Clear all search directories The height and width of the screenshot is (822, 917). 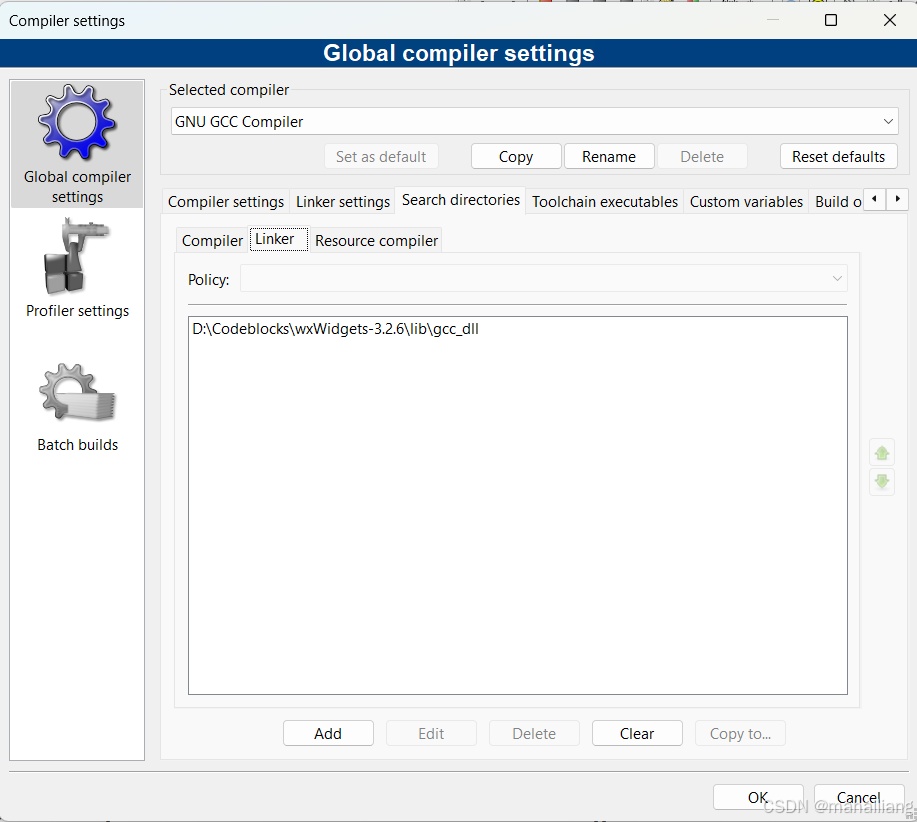637,733
